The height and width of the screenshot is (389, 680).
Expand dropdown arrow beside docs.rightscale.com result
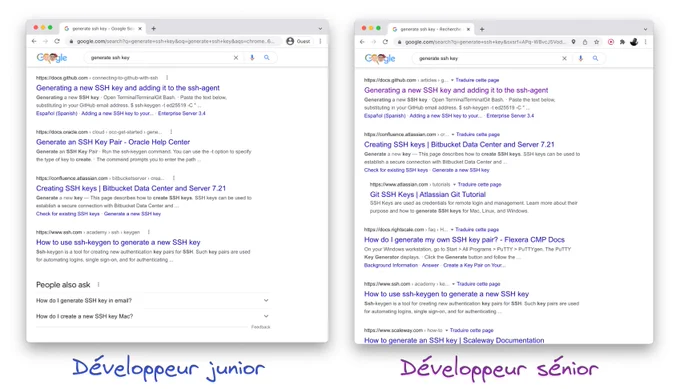(x=452, y=230)
